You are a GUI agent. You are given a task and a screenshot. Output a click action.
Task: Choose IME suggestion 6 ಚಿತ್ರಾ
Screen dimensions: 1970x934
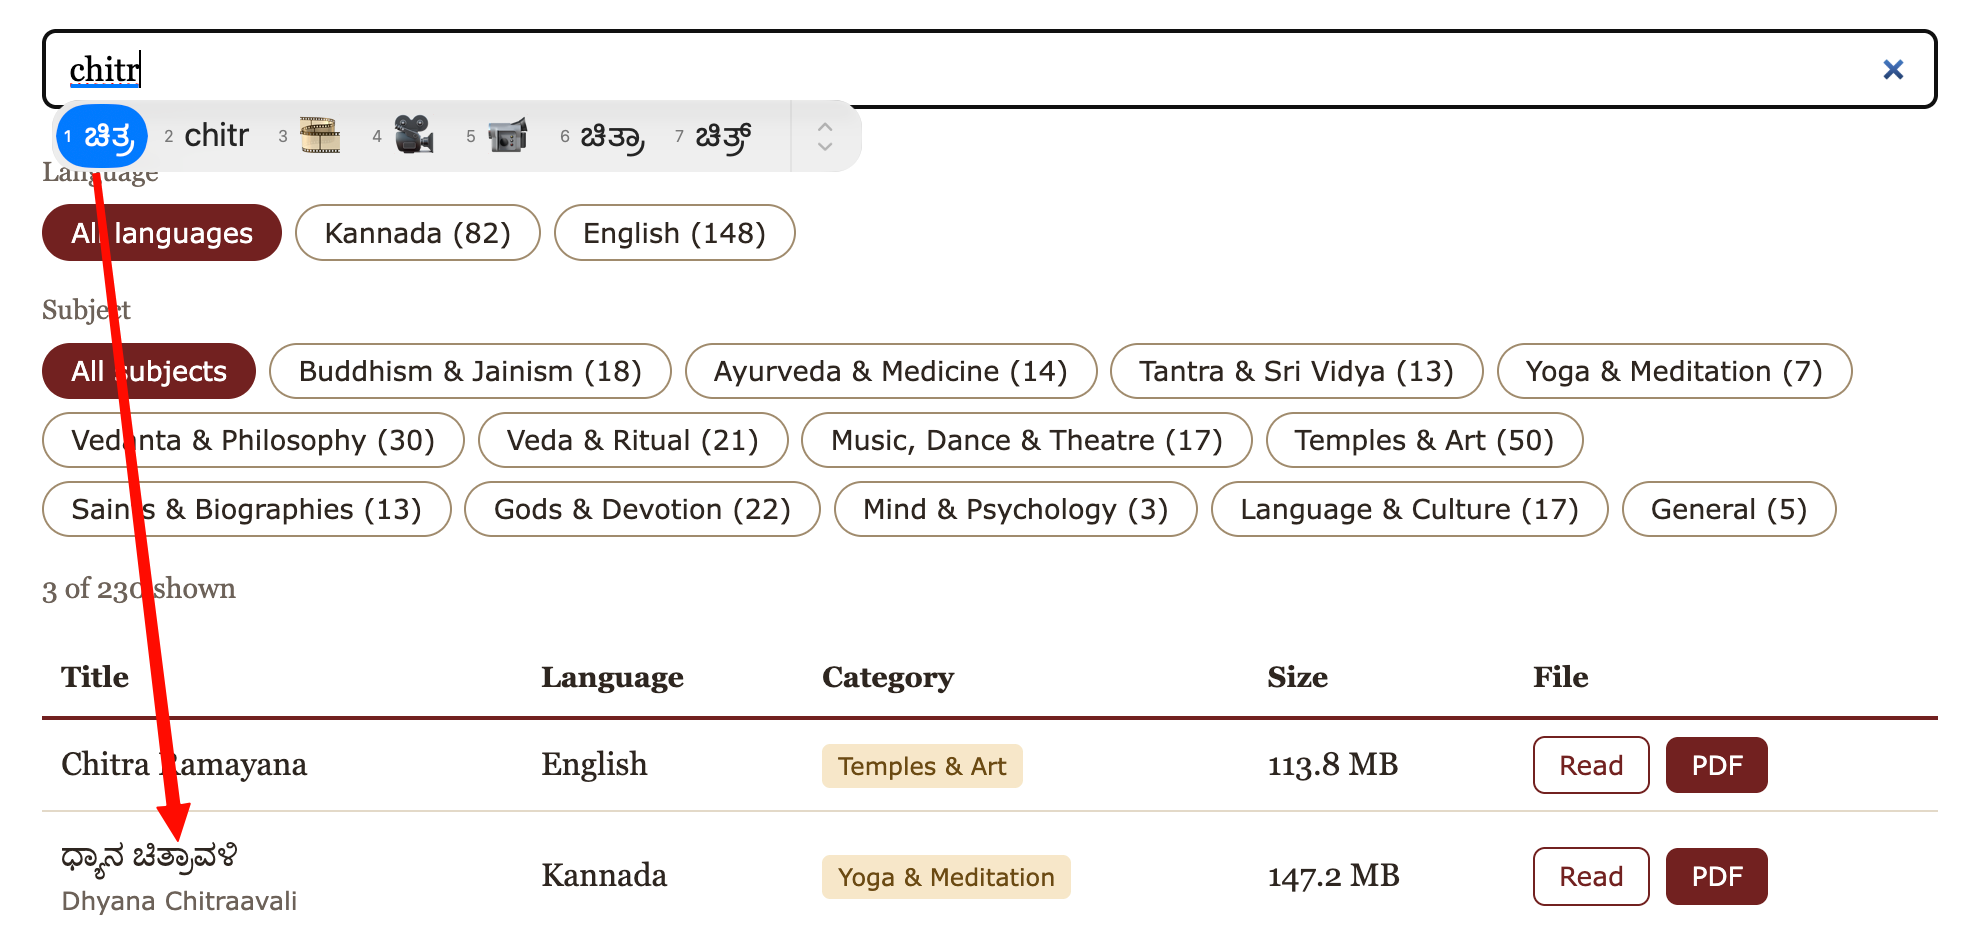[x=603, y=136]
